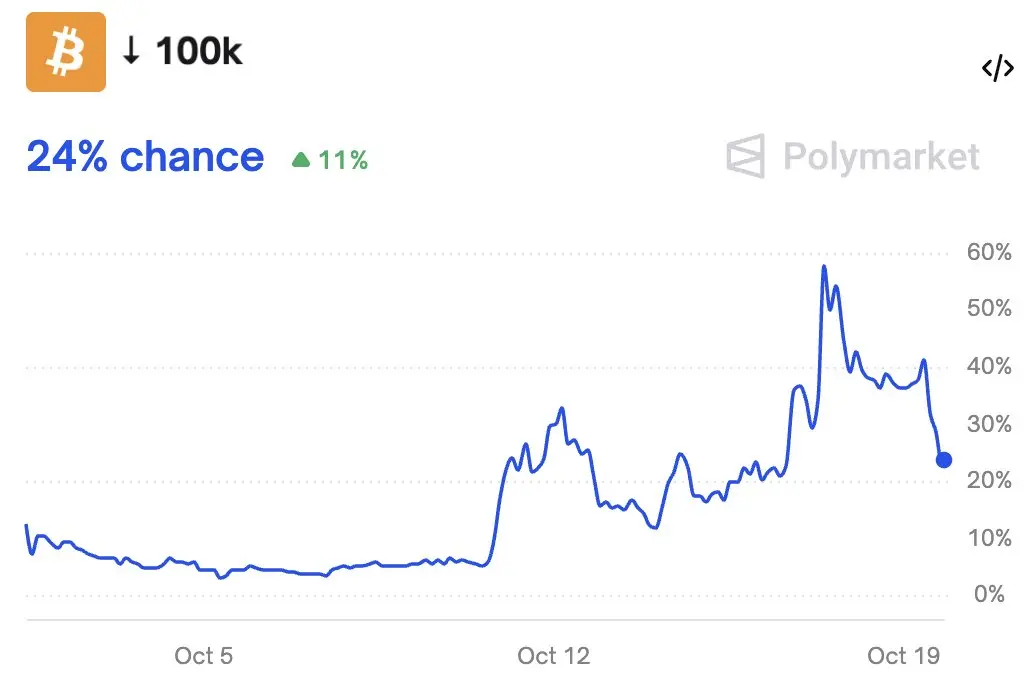Click the Polymarket logo watermark
1036x698 pixels.
click(x=746, y=156)
